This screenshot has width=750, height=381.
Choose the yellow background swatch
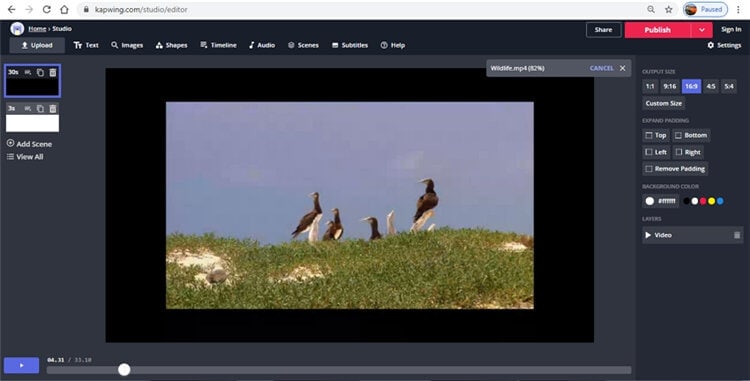coord(711,201)
